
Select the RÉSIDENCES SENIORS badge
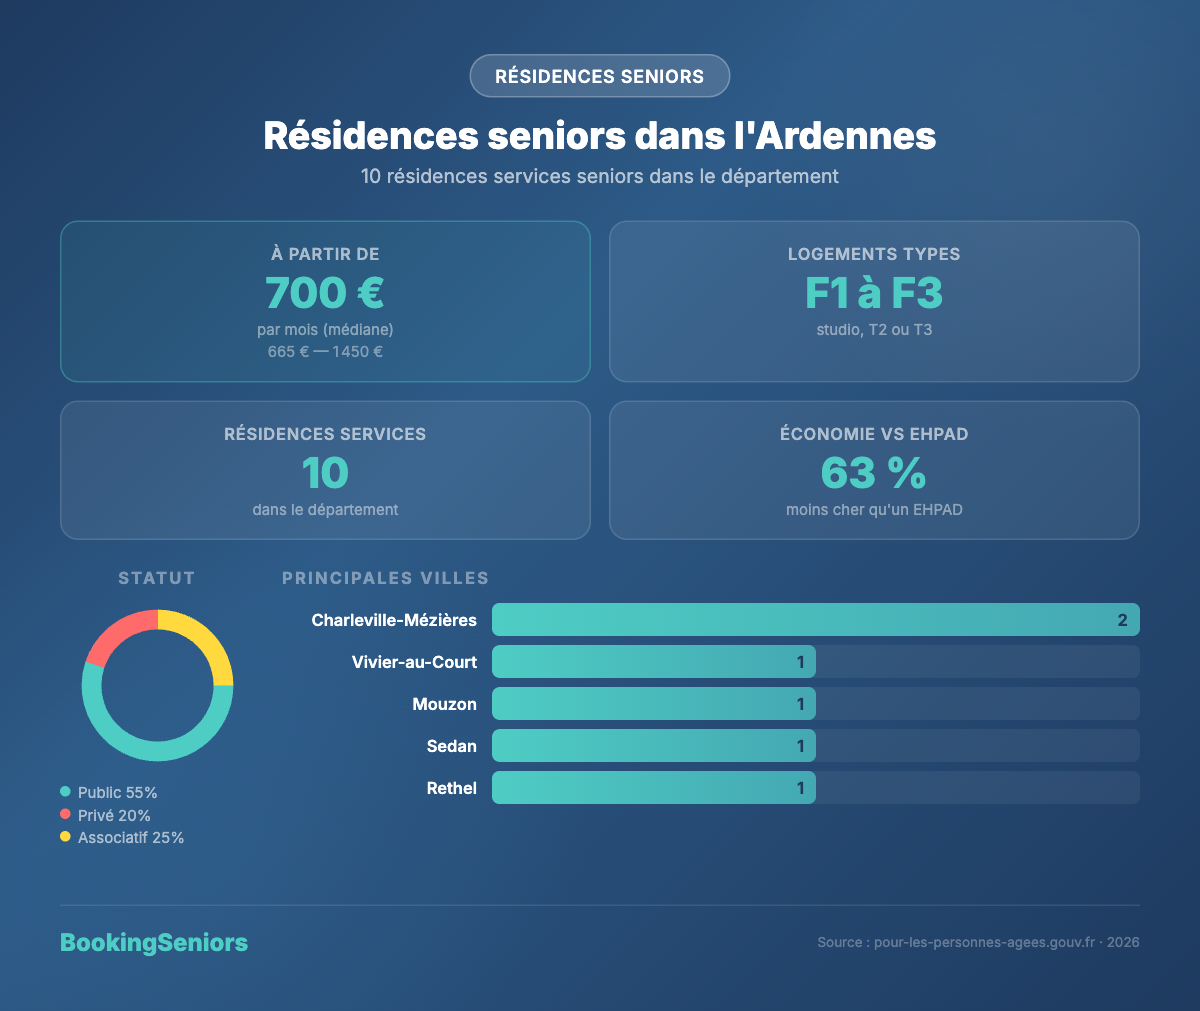pyautogui.click(x=599, y=75)
